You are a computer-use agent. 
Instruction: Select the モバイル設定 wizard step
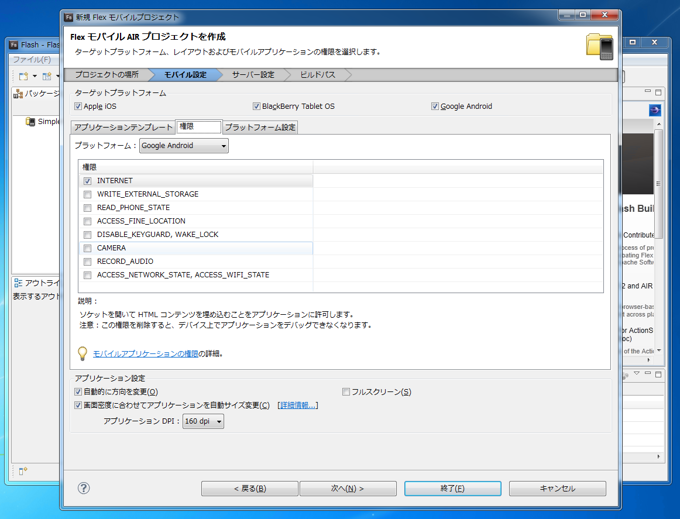click(185, 75)
